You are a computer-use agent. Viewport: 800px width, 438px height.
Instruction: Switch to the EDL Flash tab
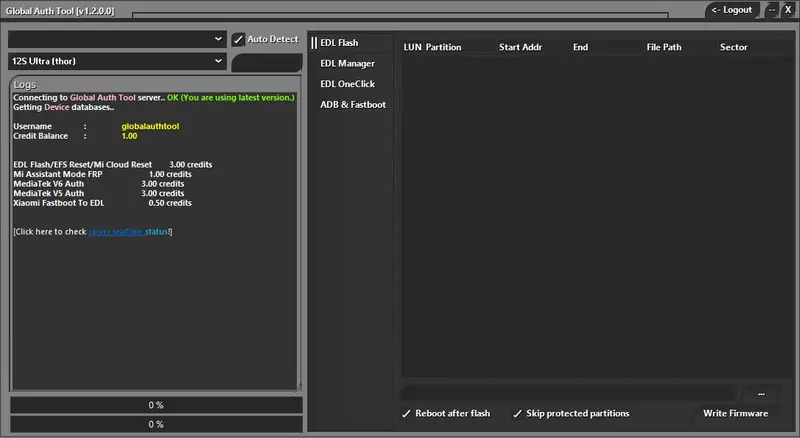coord(339,43)
